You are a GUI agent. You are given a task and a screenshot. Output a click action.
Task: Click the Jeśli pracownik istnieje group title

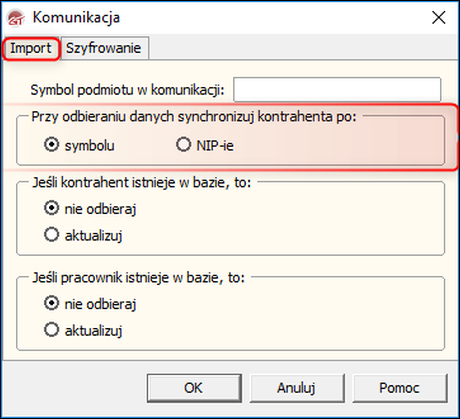tap(139, 278)
